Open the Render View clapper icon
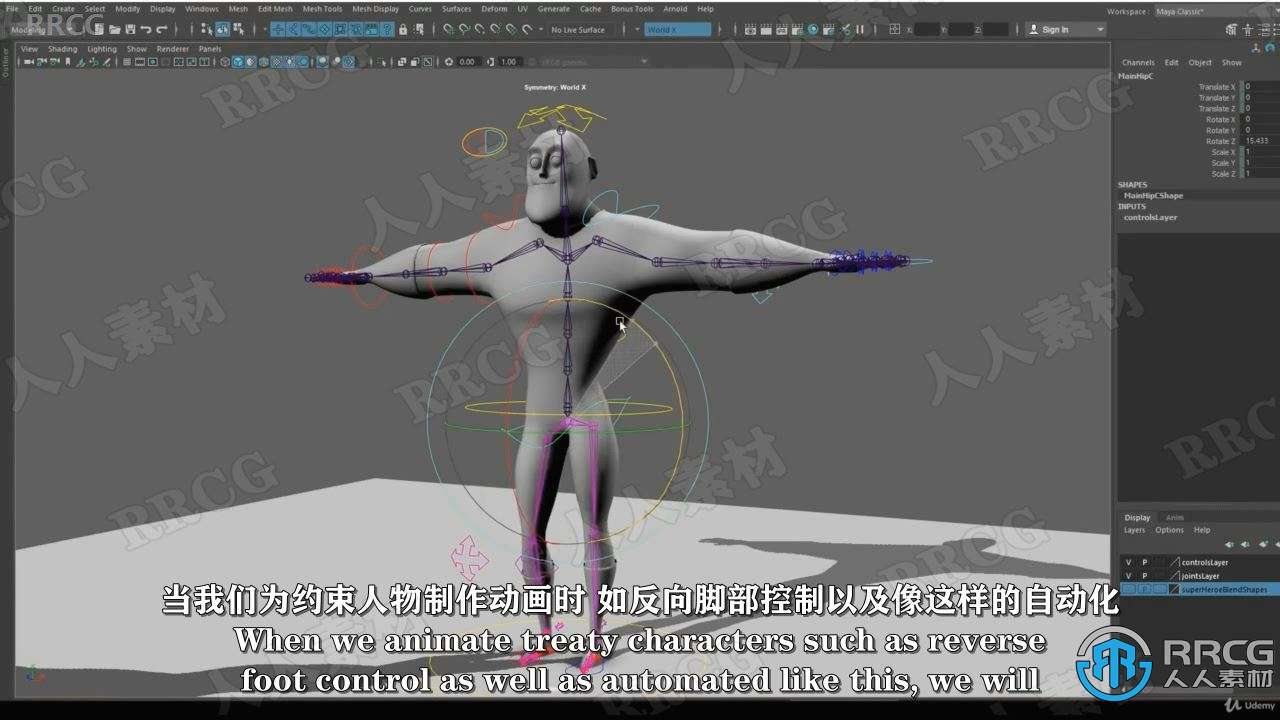The width and height of the screenshot is (1280, 720). point(750,29)
